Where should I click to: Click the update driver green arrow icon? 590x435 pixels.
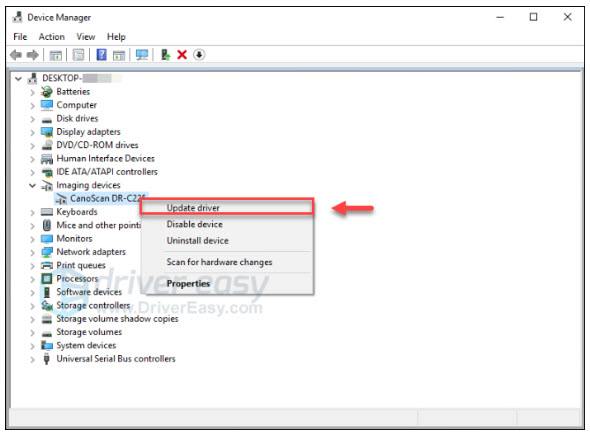165,55
